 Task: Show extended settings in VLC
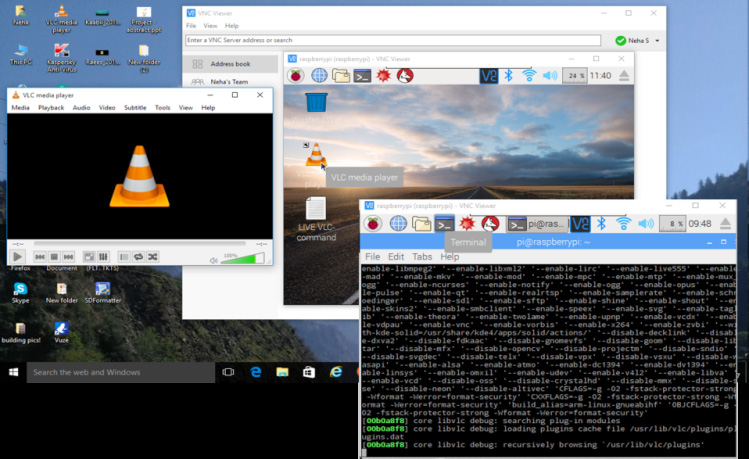(x=103, y=257)
